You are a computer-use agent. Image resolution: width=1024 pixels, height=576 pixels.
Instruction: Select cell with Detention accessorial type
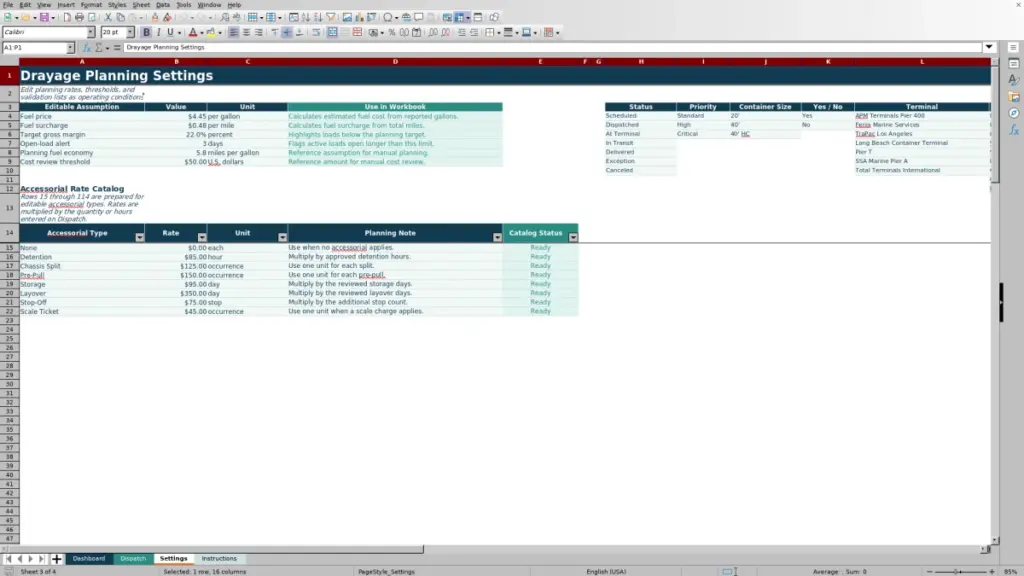pos(82,257)
